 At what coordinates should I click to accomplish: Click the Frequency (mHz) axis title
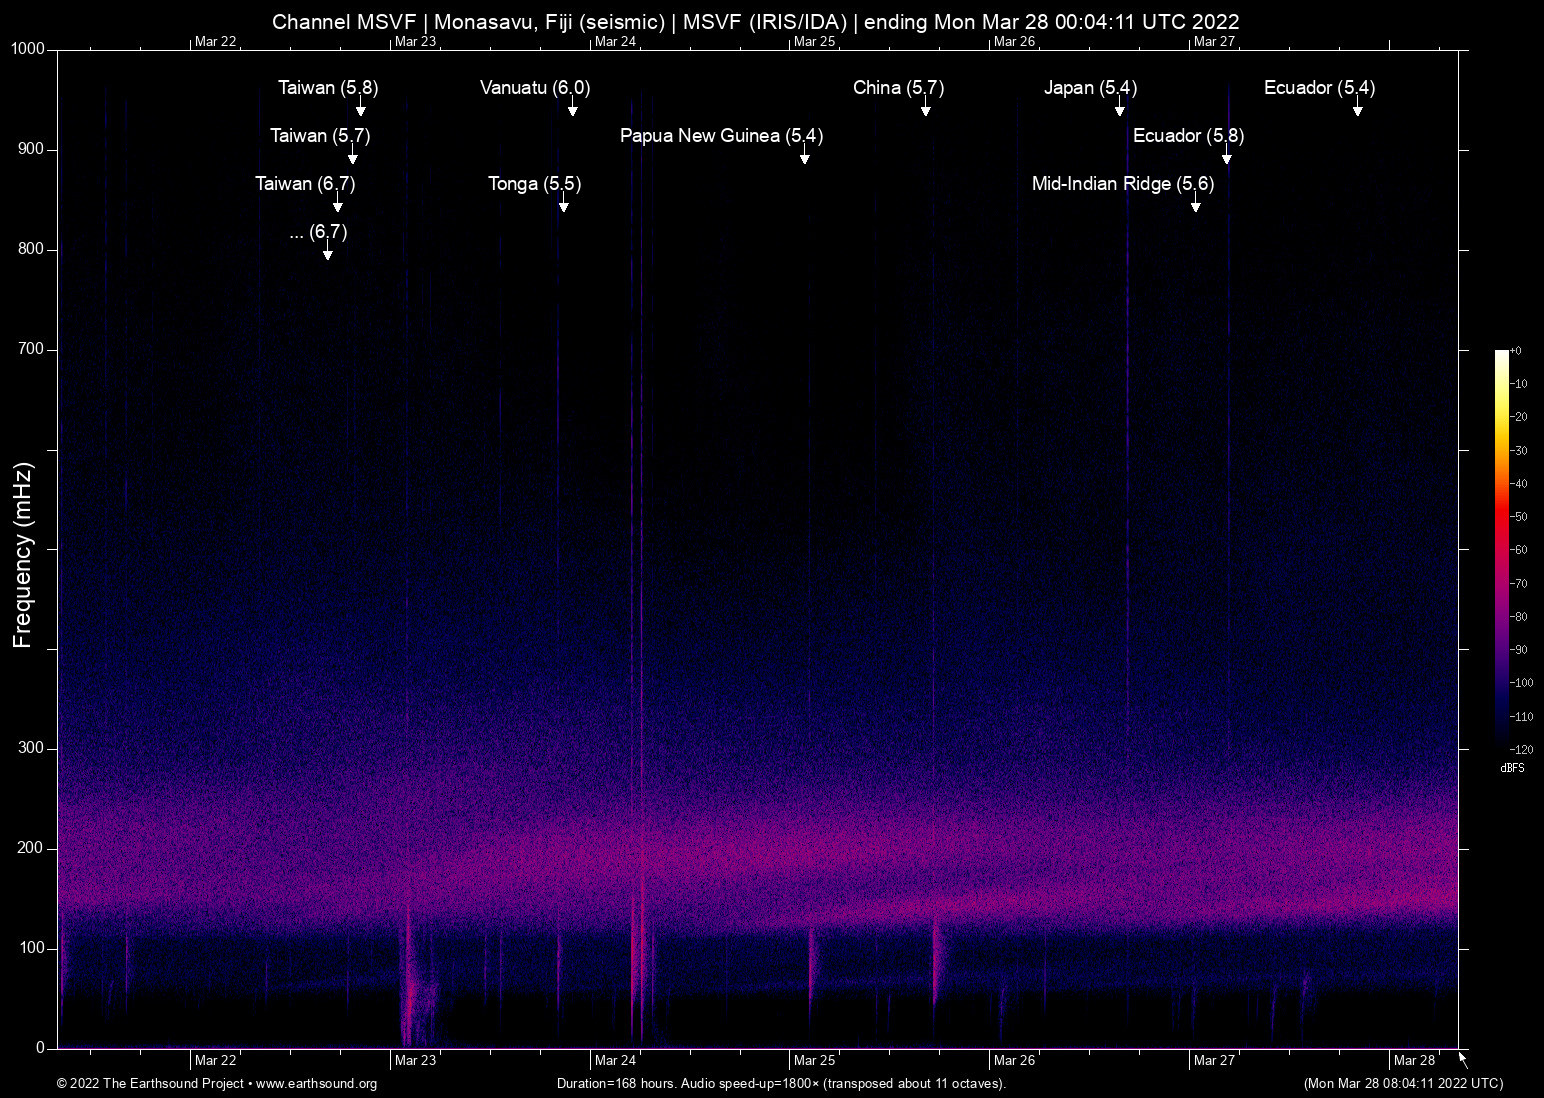pos(23,555)
